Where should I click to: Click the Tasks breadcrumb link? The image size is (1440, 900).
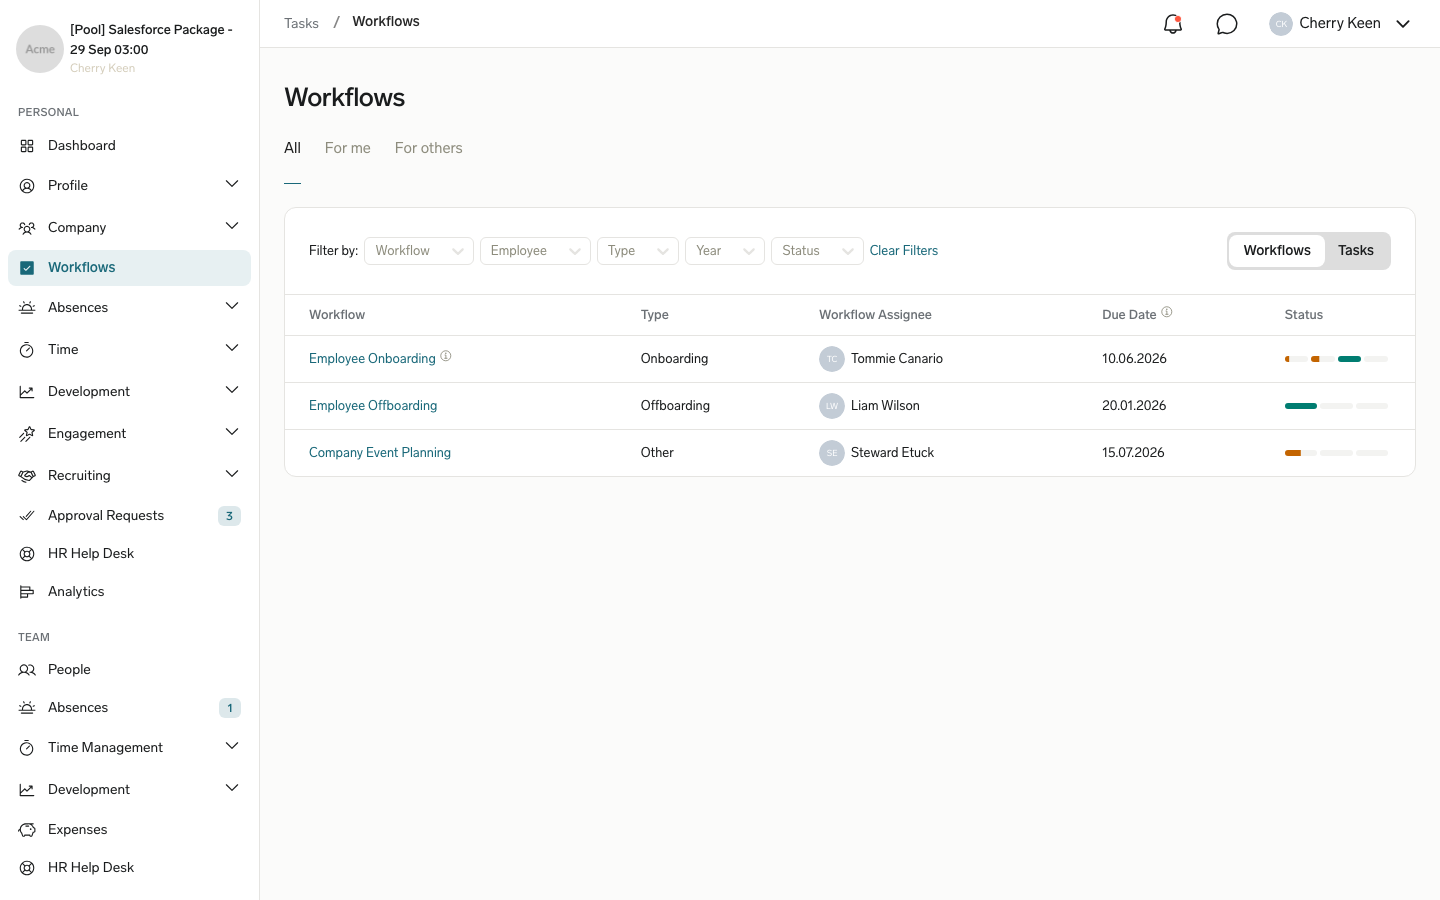301,23
